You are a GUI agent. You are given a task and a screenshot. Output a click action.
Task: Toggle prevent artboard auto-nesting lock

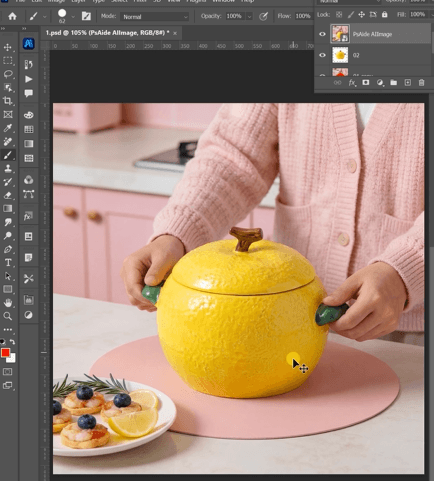point(373,15)
